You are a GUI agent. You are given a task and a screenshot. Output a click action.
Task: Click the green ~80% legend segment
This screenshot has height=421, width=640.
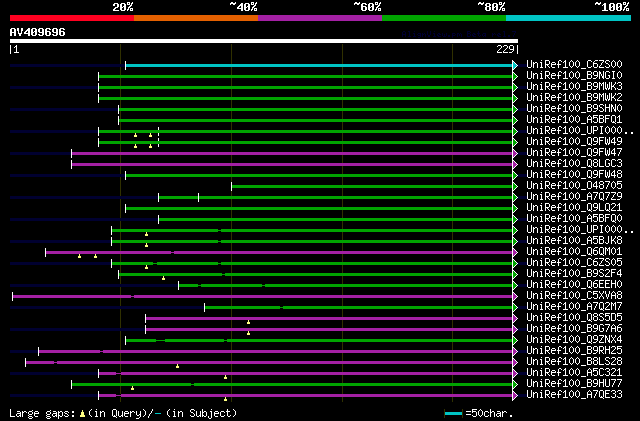coord(444,18)
